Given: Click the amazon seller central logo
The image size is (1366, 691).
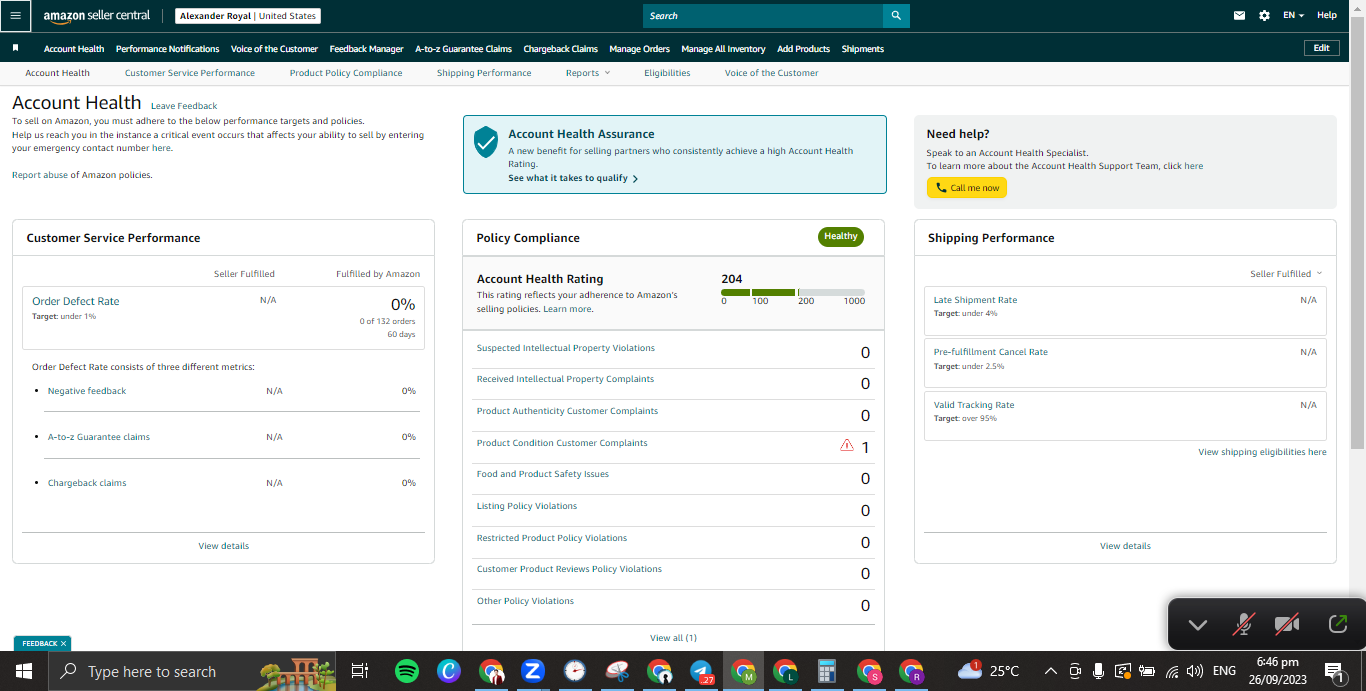Looking at the screenshot, I should (x=96, y=16).
